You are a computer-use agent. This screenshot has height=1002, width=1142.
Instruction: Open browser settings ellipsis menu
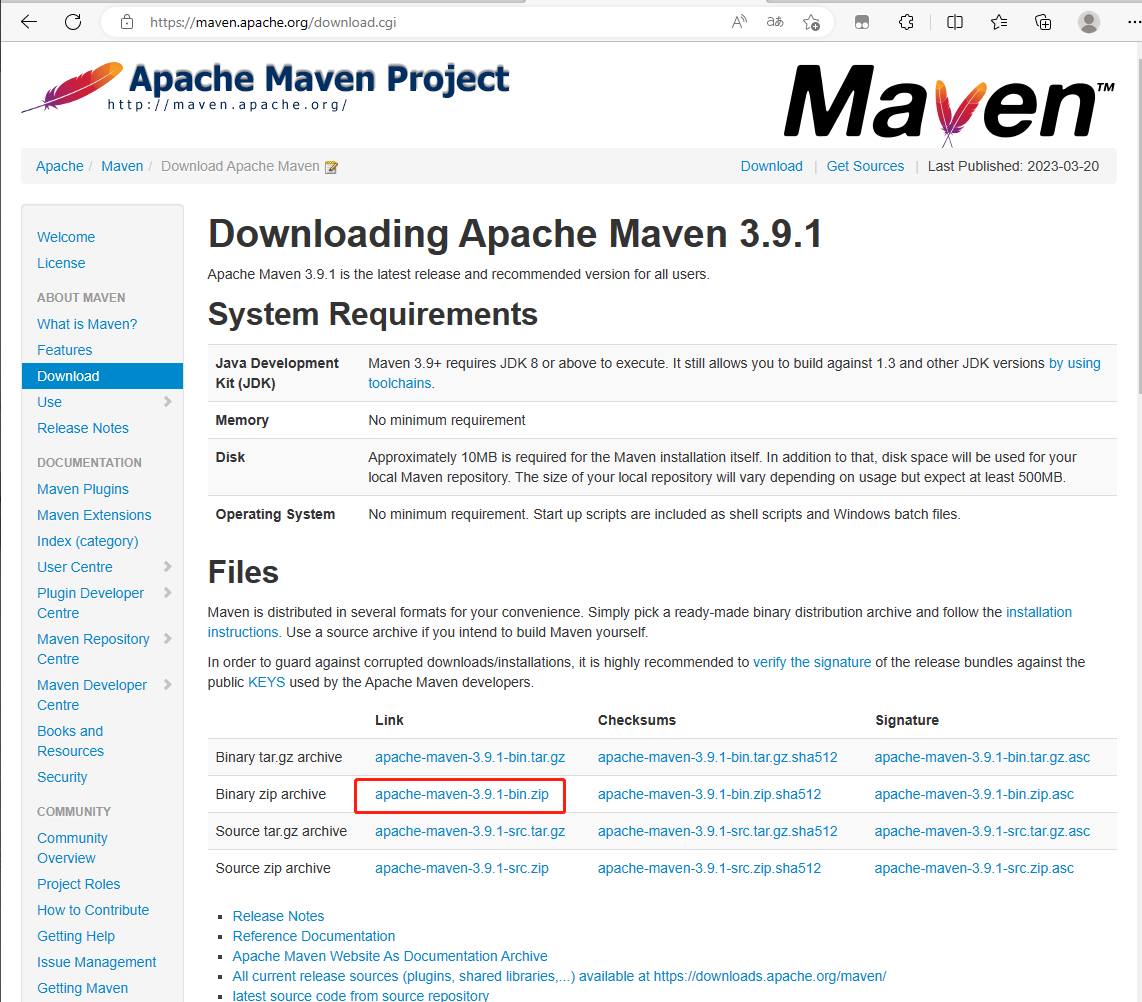pyautogui.click(x=1133, y=23)
